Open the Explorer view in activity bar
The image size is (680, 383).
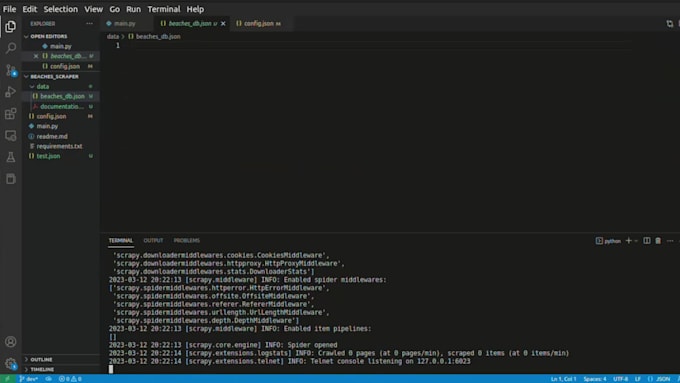10,26
